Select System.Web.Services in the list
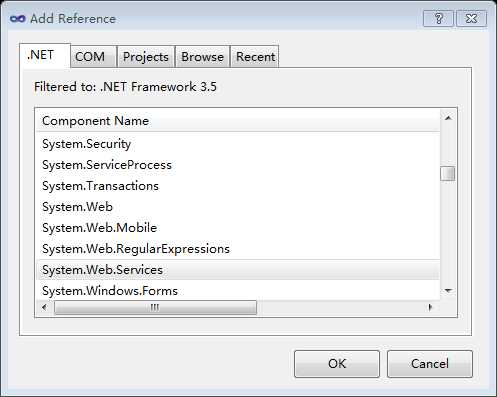The image size is (497, 397). (x=237, y=270)
